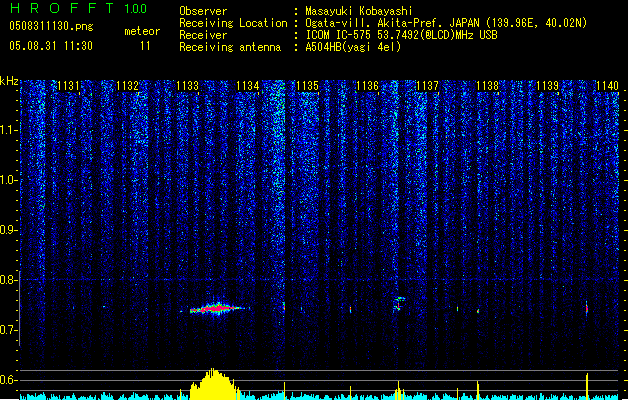
Task: Click the HROFFT 1.0.0 title text
Action: point(79,8)
